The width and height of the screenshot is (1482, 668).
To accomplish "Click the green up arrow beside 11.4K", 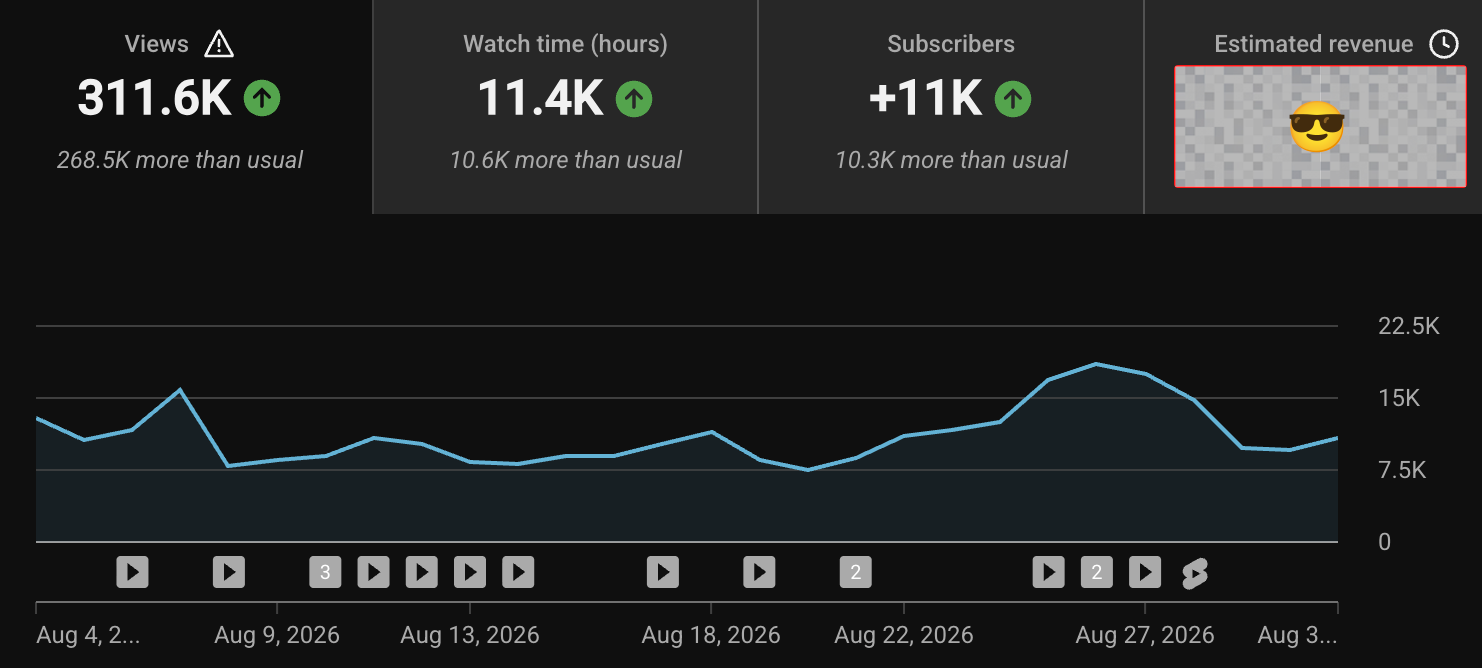I will click(634, 98).
